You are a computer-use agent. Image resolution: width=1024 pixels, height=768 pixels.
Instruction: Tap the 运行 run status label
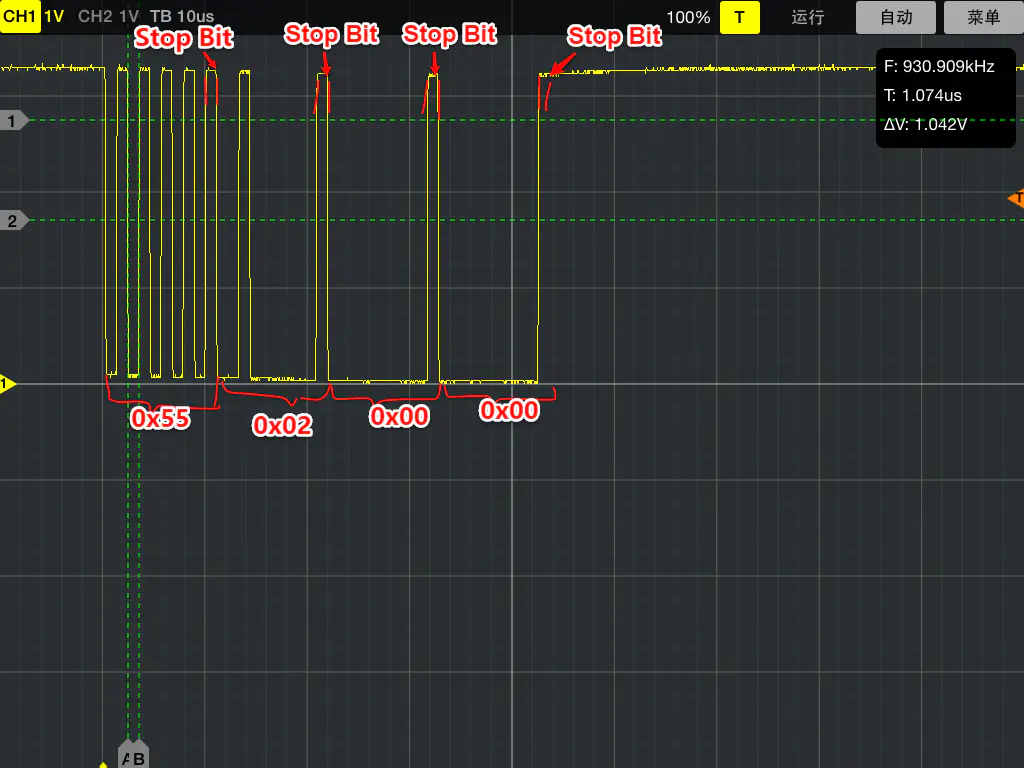coord(808,17)
